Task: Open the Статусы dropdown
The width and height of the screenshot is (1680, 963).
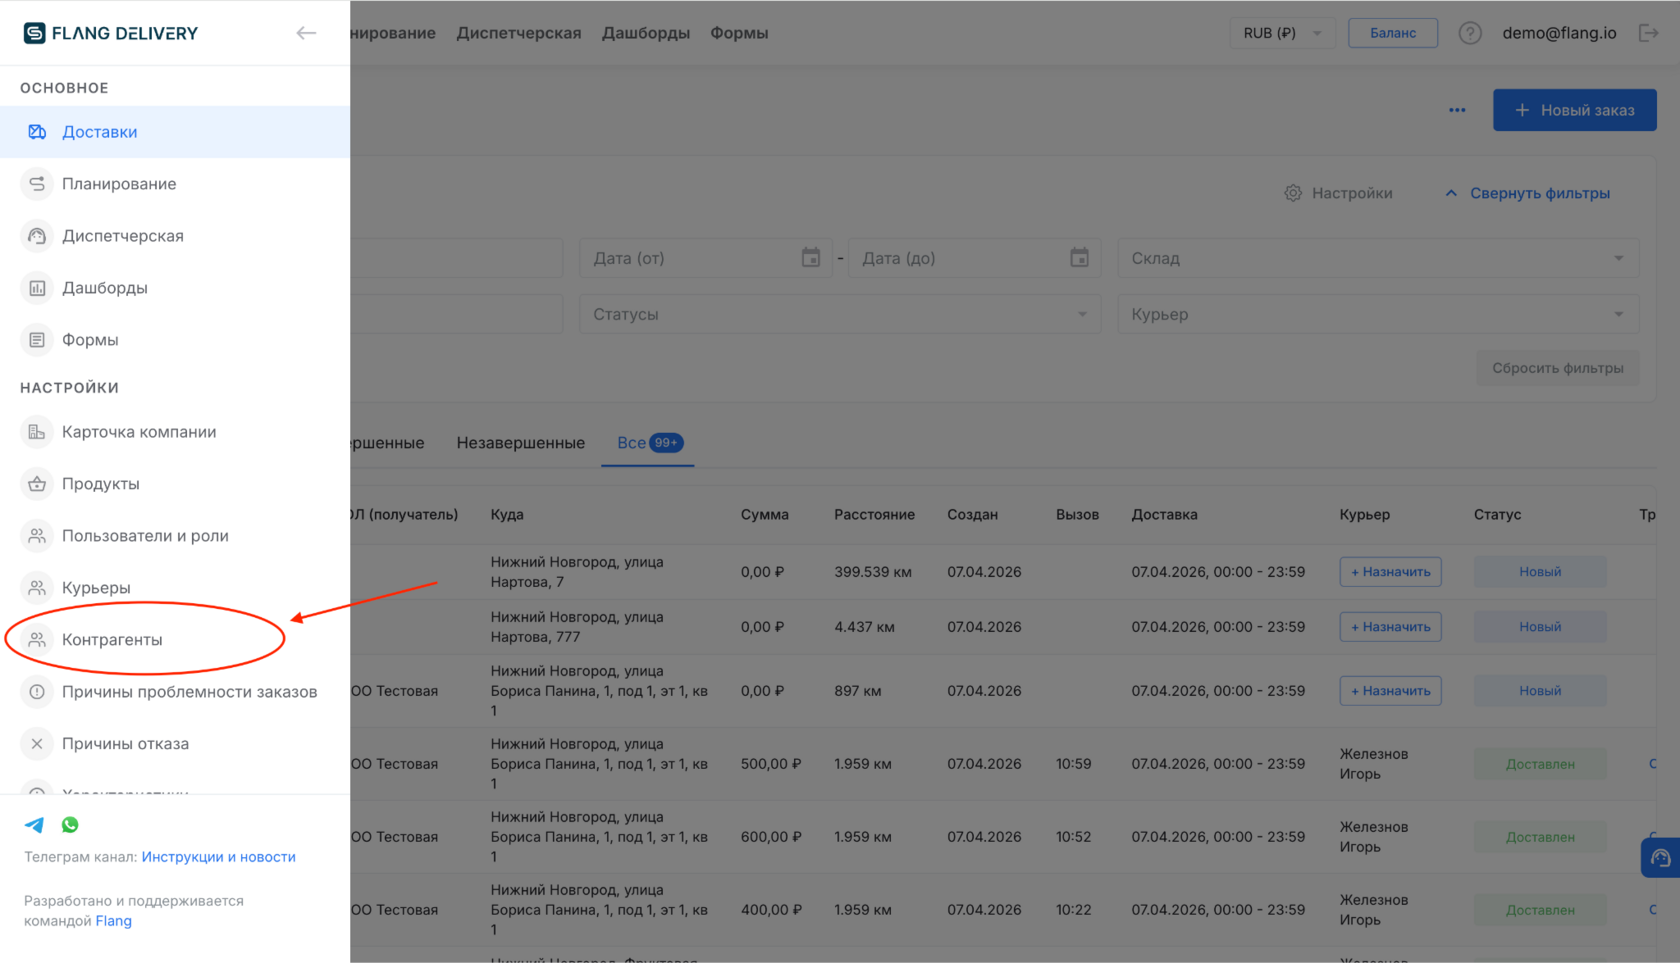Action: tap(840, 314)
